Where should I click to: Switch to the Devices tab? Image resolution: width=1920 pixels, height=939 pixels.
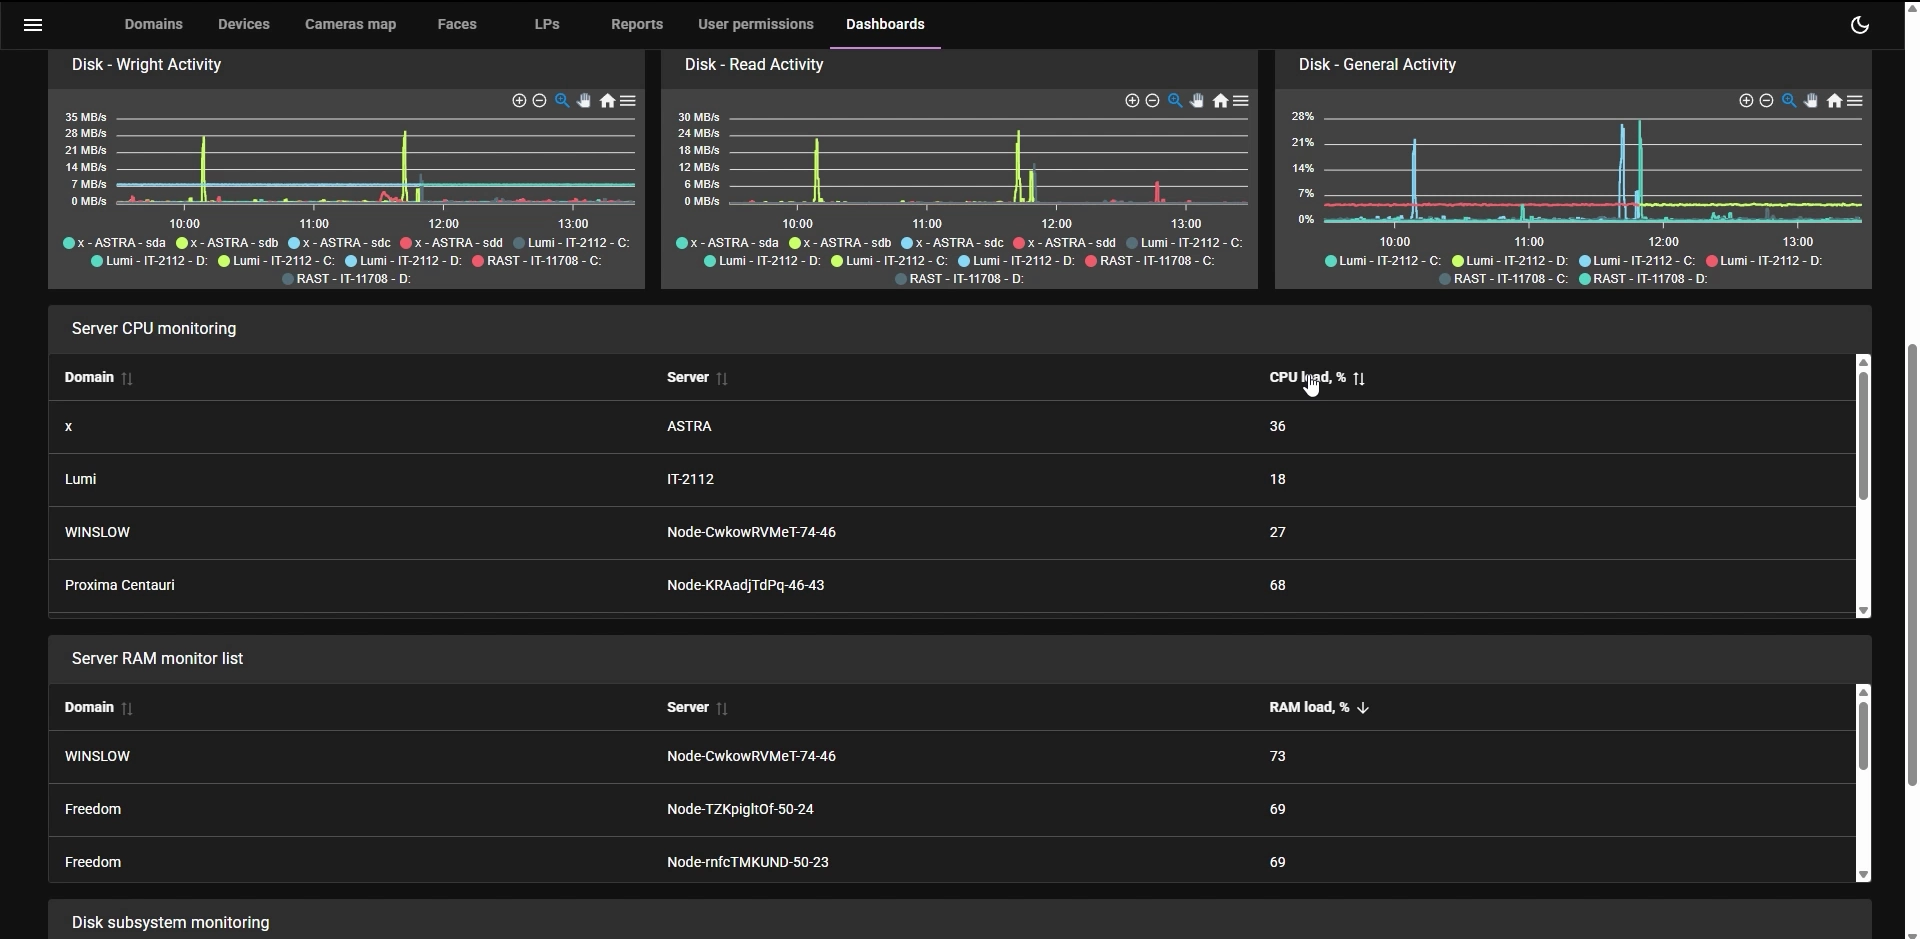pos(243,24)
